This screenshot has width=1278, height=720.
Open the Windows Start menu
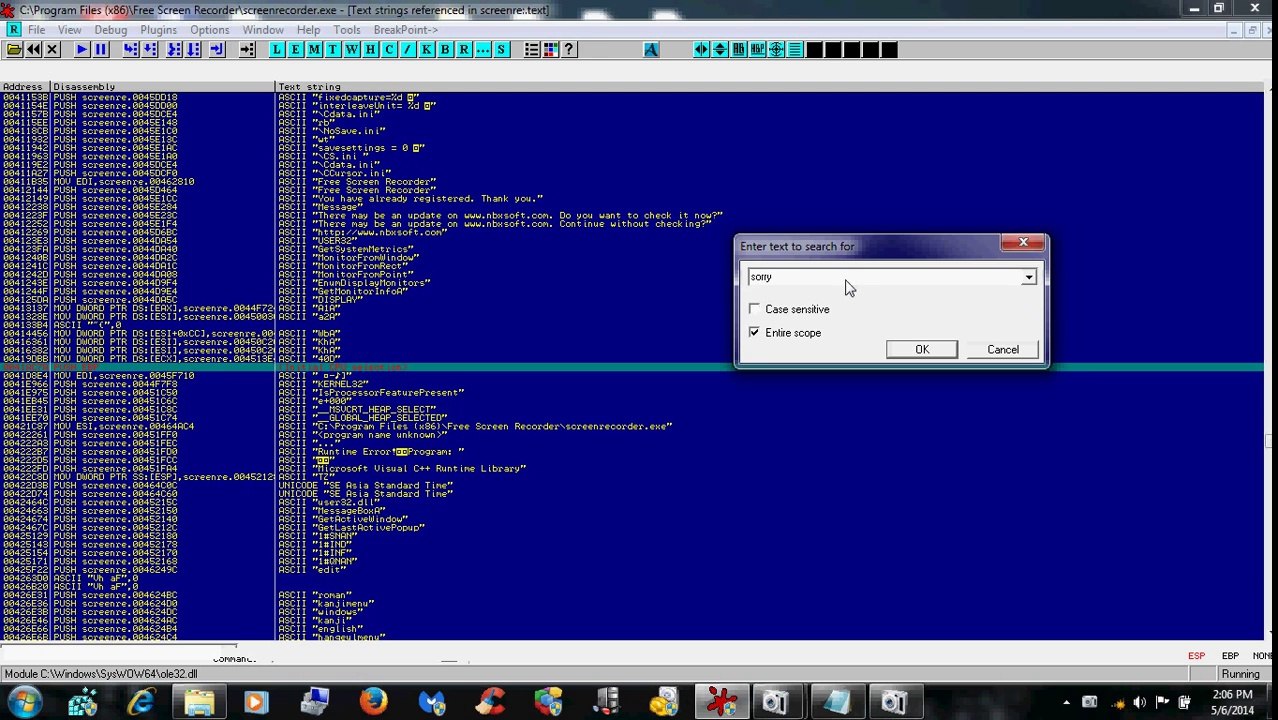click(x=22, y=702)
